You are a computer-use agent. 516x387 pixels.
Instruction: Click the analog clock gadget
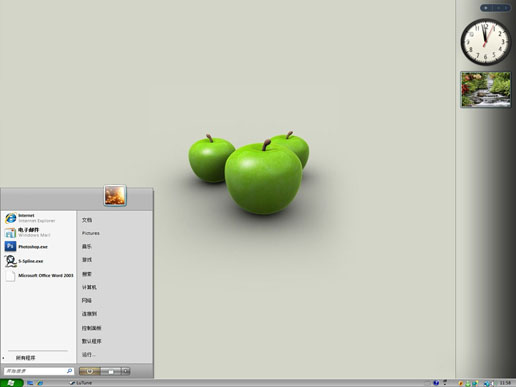pos(485,42)
